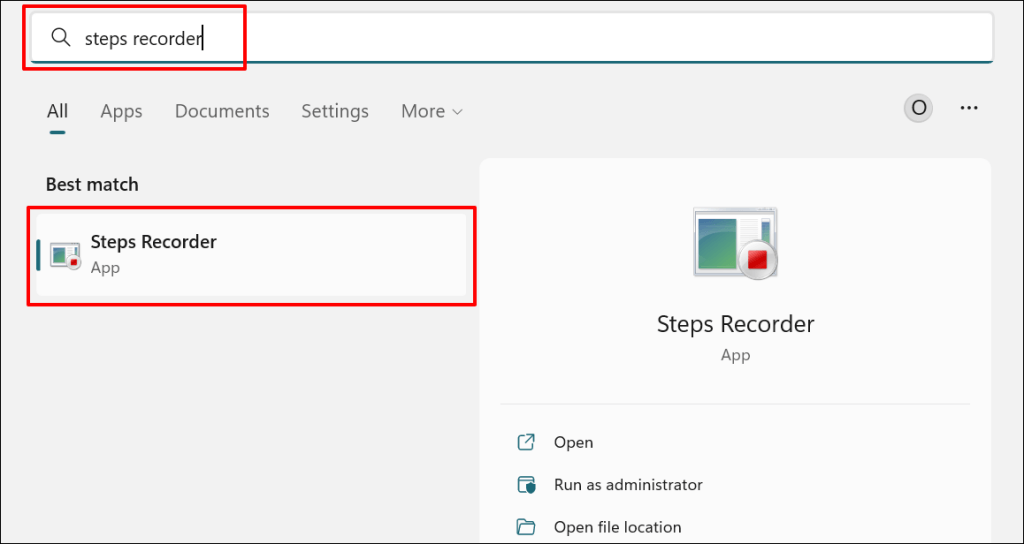Open the Documents filter tab
Image resolution: width=1024 pixels, height=544 pixels.
[222, 111]
